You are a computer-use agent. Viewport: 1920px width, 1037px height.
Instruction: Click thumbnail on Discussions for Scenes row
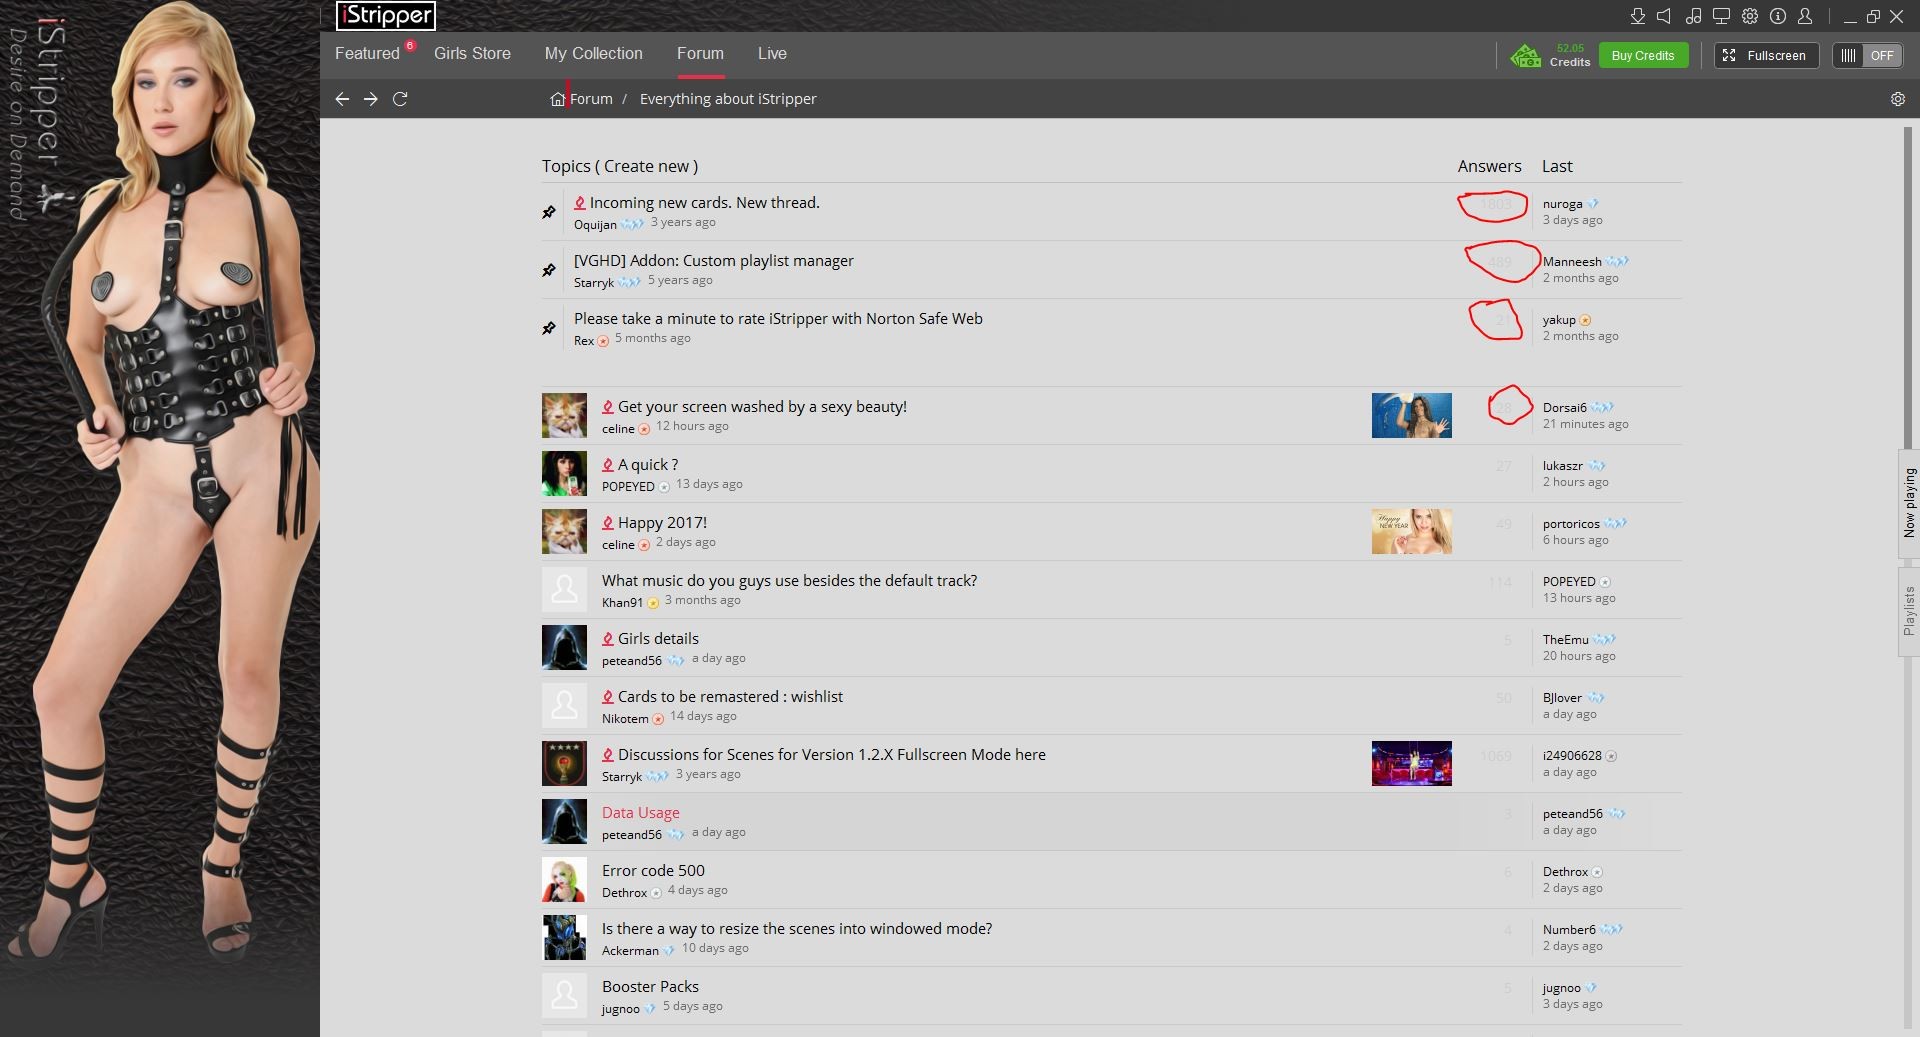1411,763
